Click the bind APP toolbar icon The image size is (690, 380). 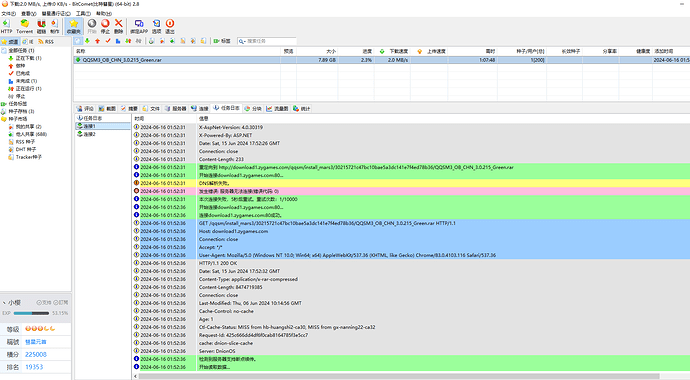tap(139, 26)
